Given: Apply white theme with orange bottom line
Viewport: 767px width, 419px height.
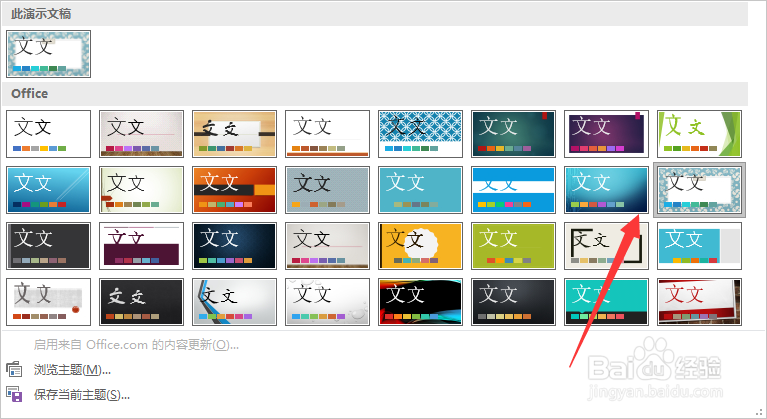Looking at the screenshot, I should 327,133.
